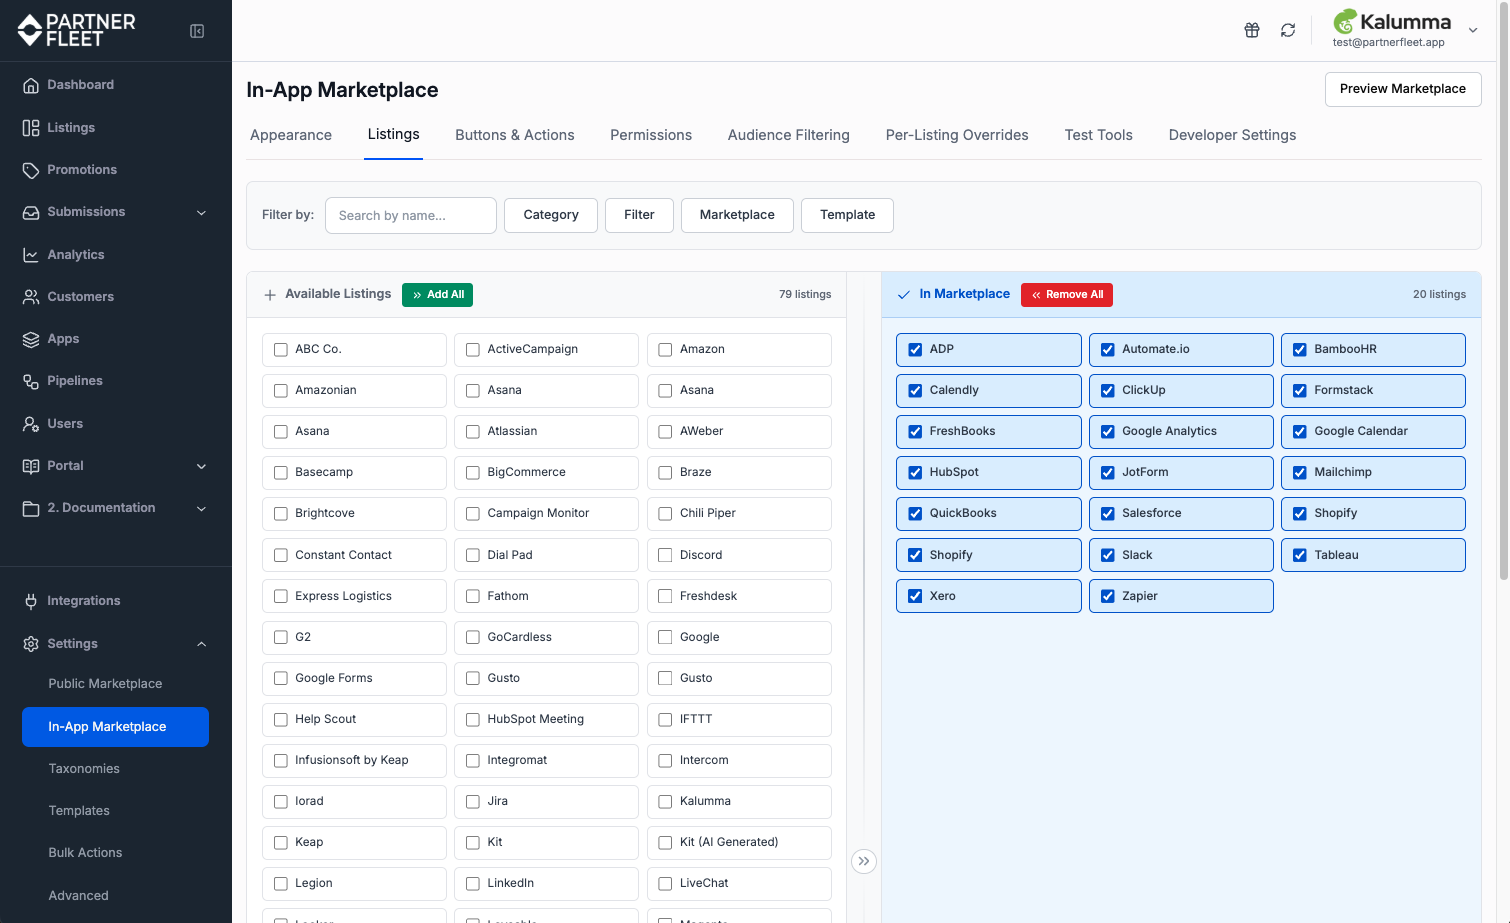
Task: Check the ABC Co. listing checkbox
Action: (281, 350)
